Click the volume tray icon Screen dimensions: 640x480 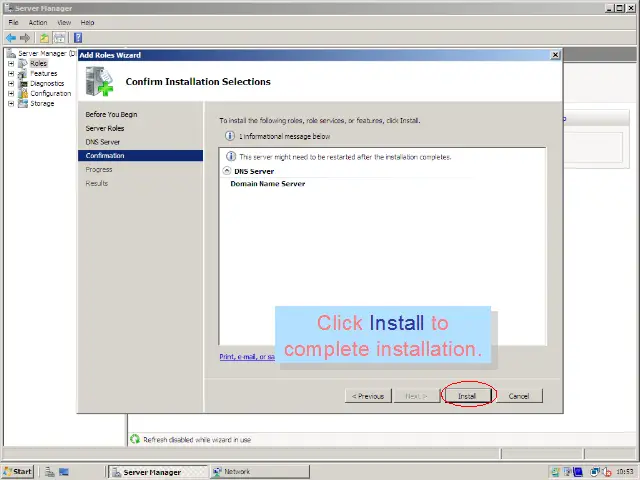click(x=607, y=472)
